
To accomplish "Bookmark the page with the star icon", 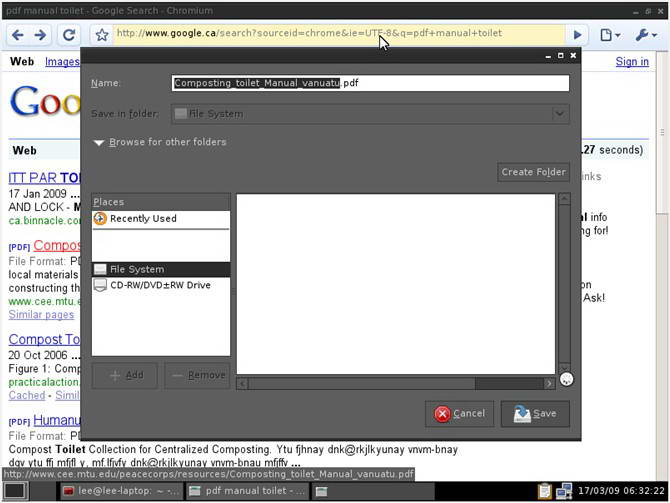I will [101, 34].
